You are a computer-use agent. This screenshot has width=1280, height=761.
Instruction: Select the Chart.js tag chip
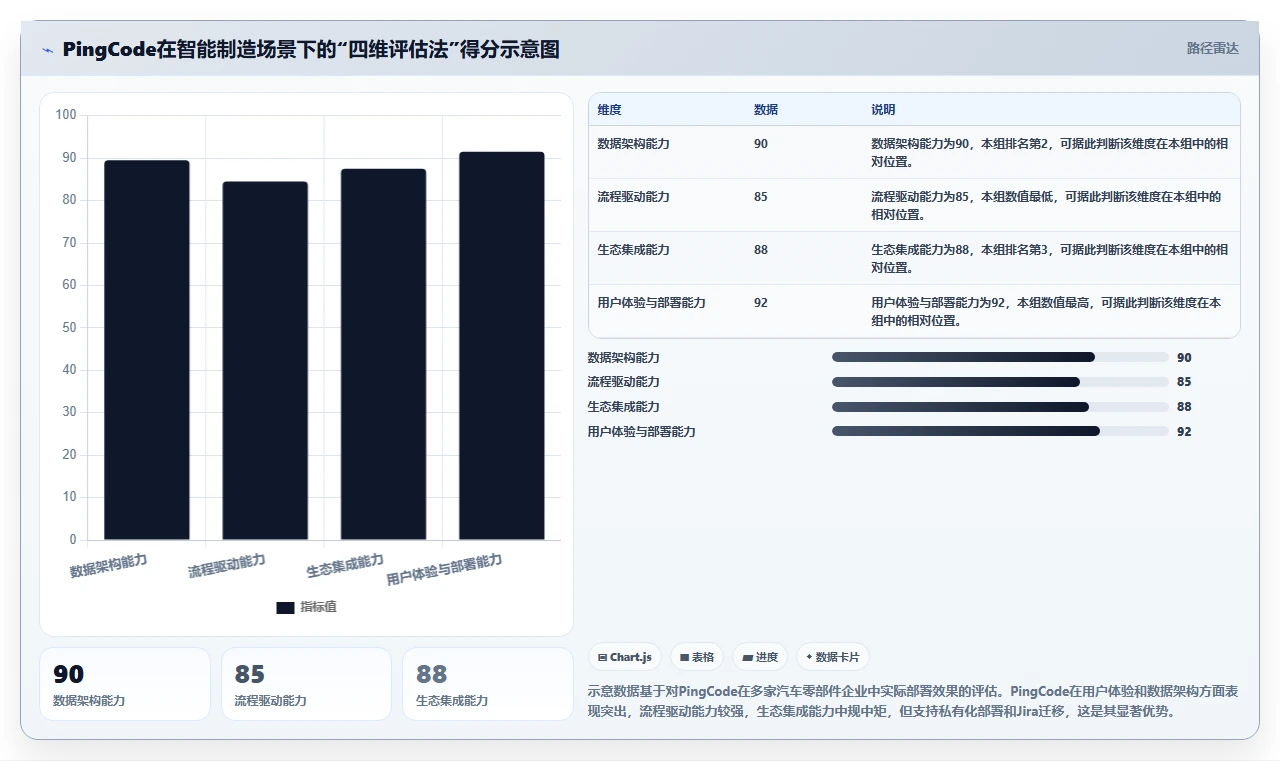point(624,657)
